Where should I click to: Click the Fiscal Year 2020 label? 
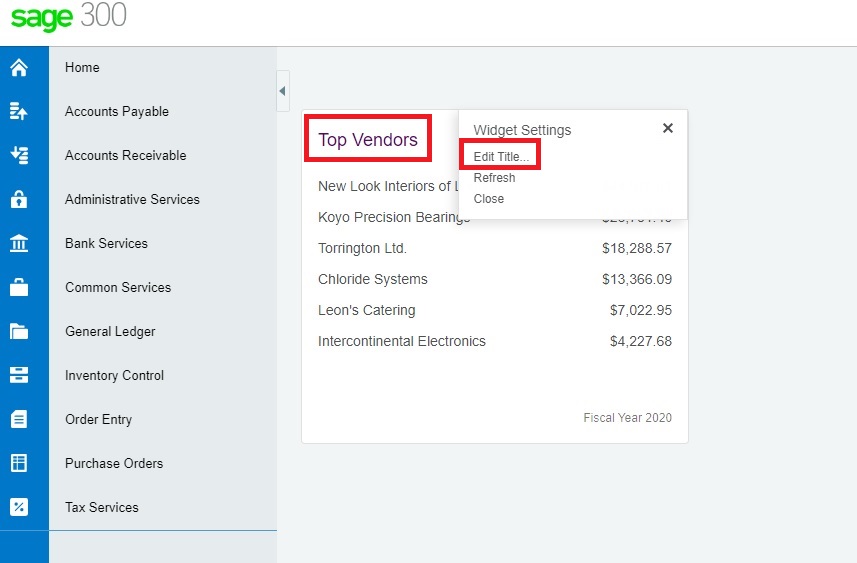[x=627, y=418]
